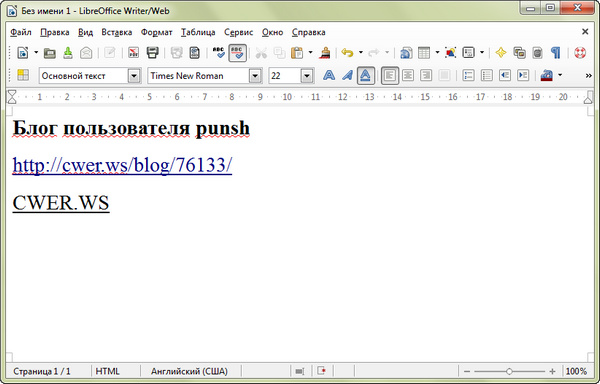Click the underlined CWER.WS text
Image resolution: width=600 pixels, height=384 pixels.
[x=61, y=202]
